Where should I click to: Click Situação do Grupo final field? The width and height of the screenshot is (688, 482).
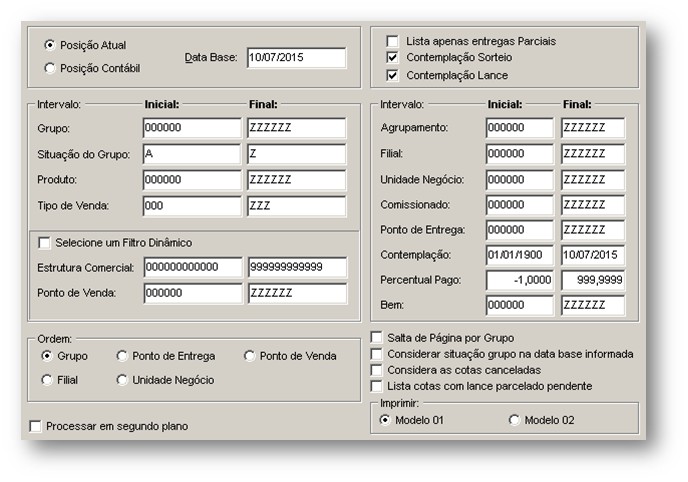297,154
